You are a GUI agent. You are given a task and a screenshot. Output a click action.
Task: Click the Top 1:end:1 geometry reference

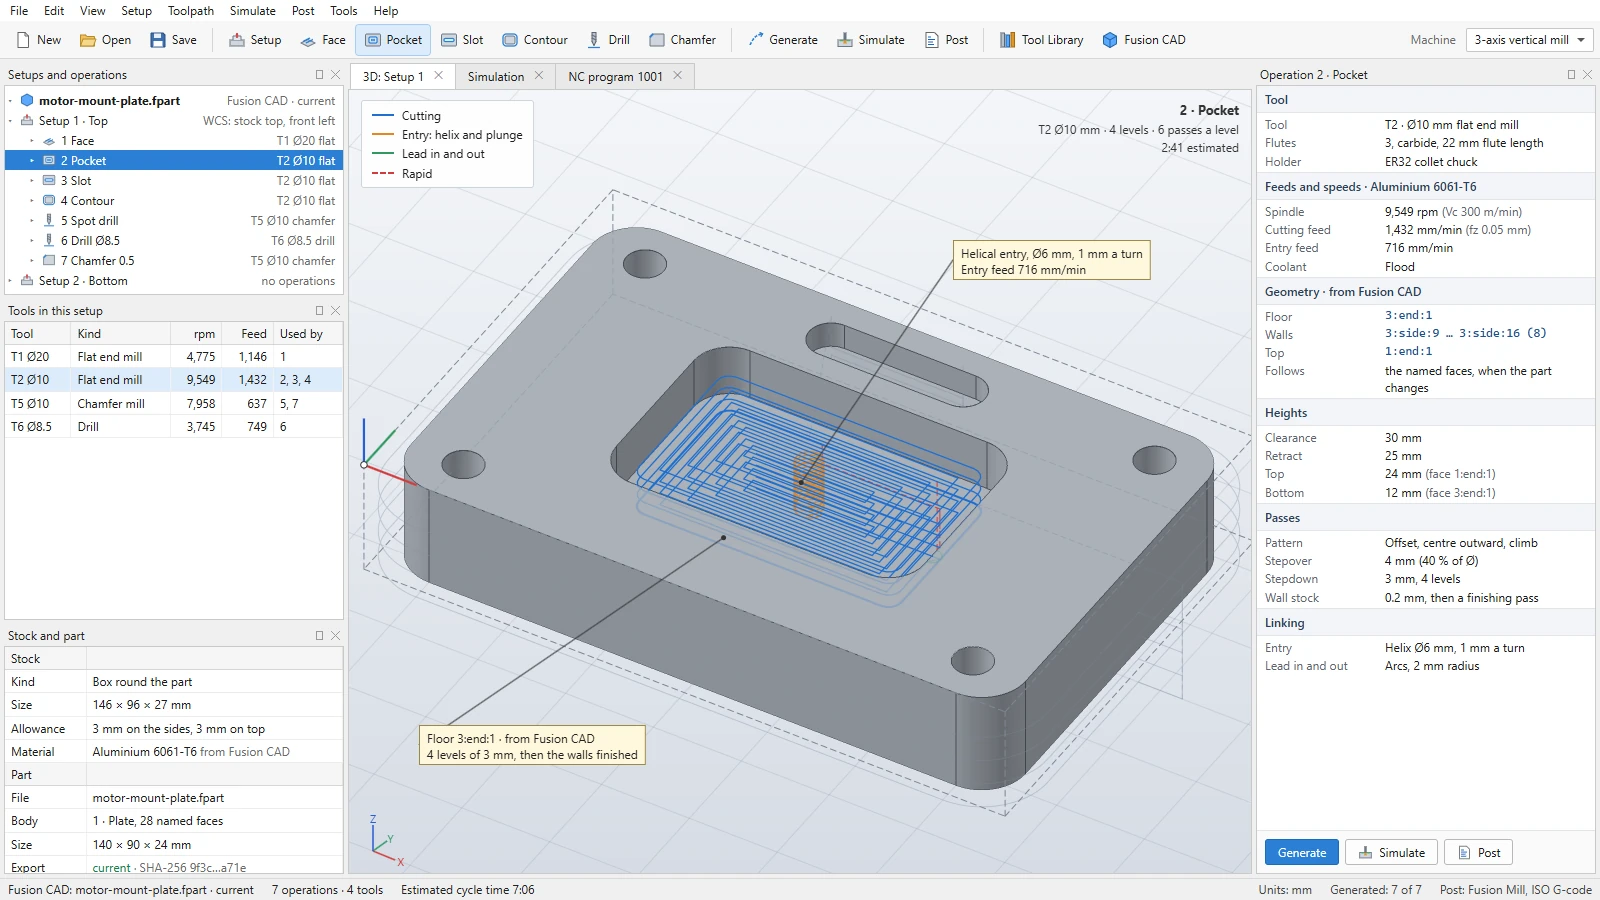[1408, 352]
